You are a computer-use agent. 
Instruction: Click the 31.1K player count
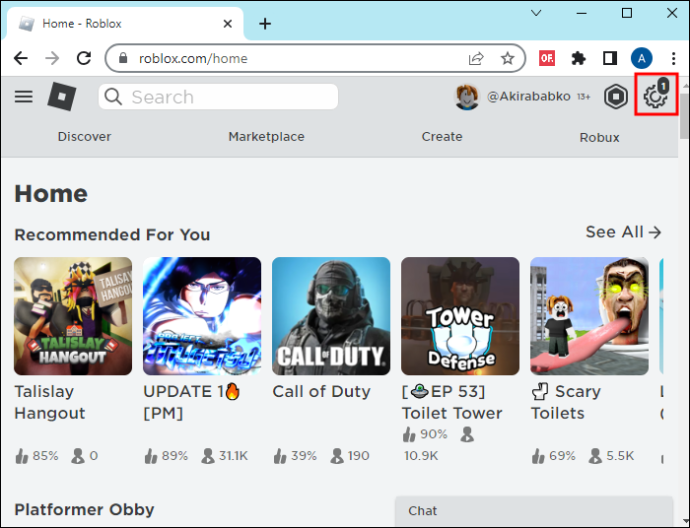click(233, 456)
